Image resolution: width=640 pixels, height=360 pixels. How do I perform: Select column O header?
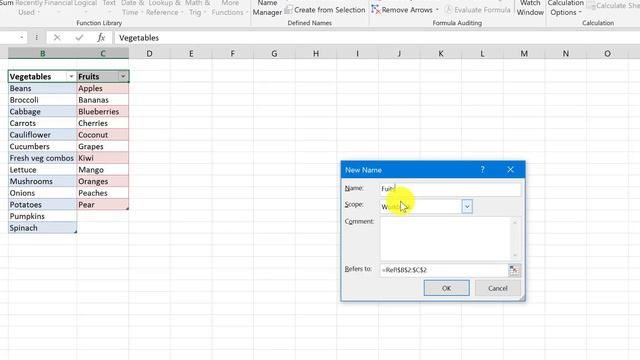tap(607, 53)
